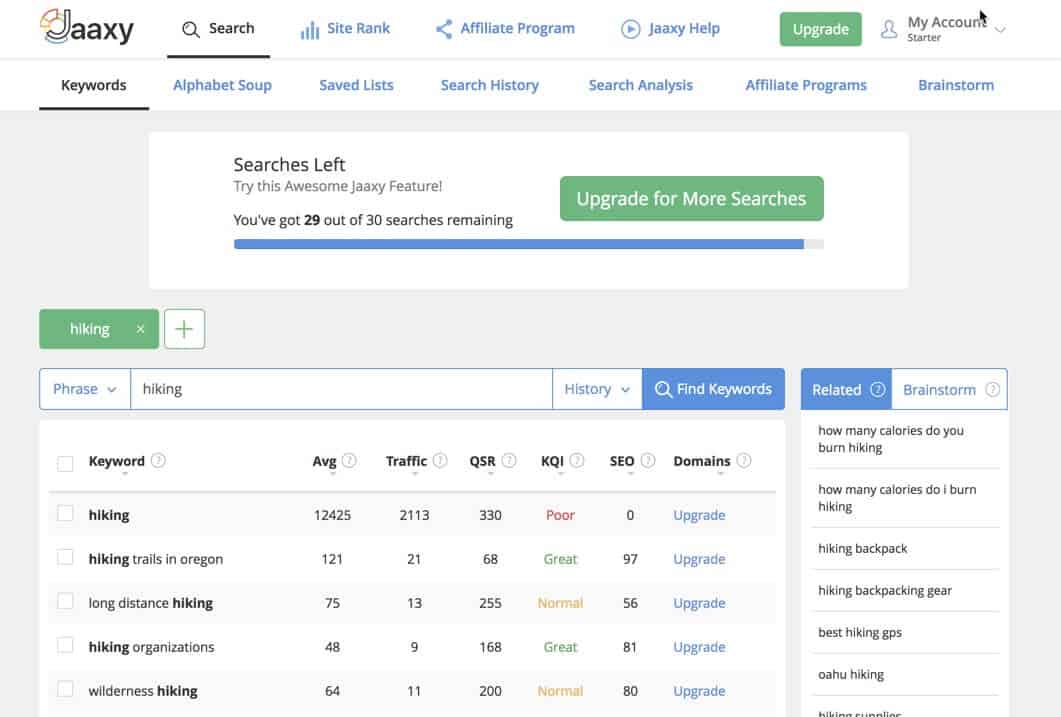Remove the hiking search tab
Screen dimensions: 1061x717
click(x=140, y=329)
